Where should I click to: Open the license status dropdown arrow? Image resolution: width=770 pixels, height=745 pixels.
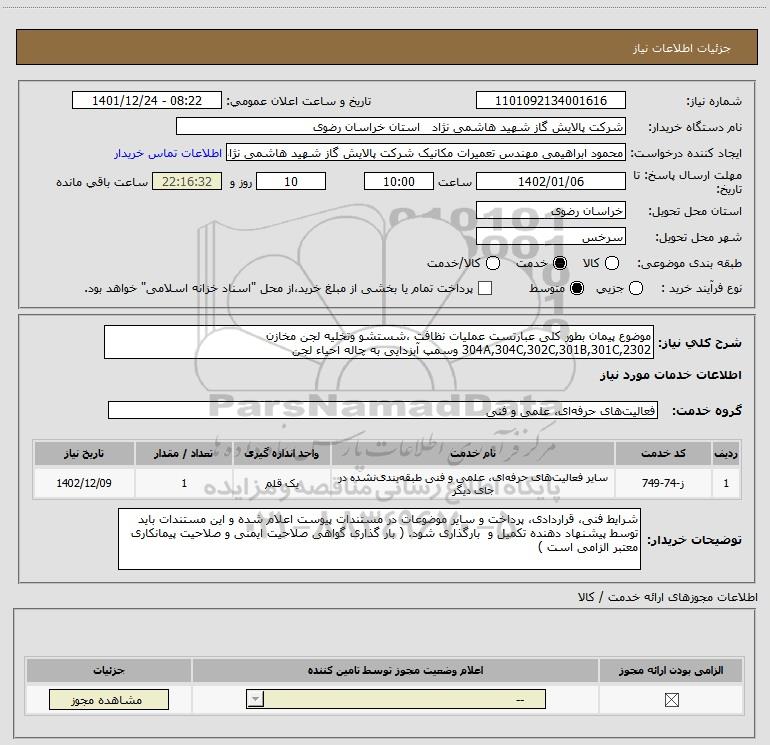point(255,699)
